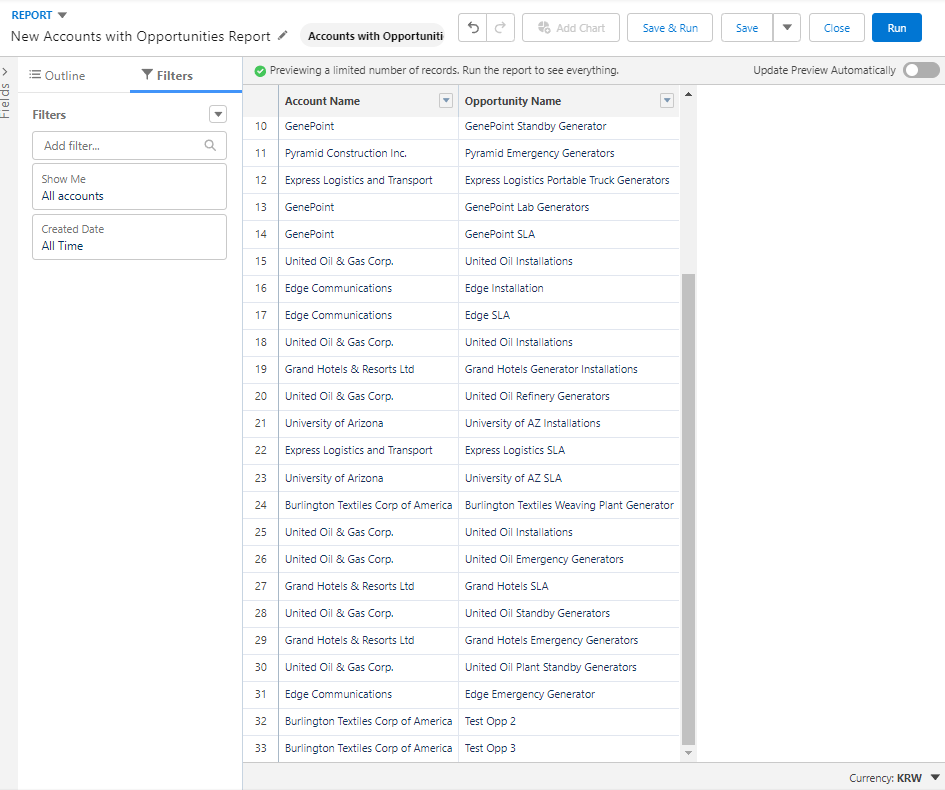This screenshot has width=945, height=790.
Task: Click the scroll down arrow of the table
Action: tap(688, 753)
